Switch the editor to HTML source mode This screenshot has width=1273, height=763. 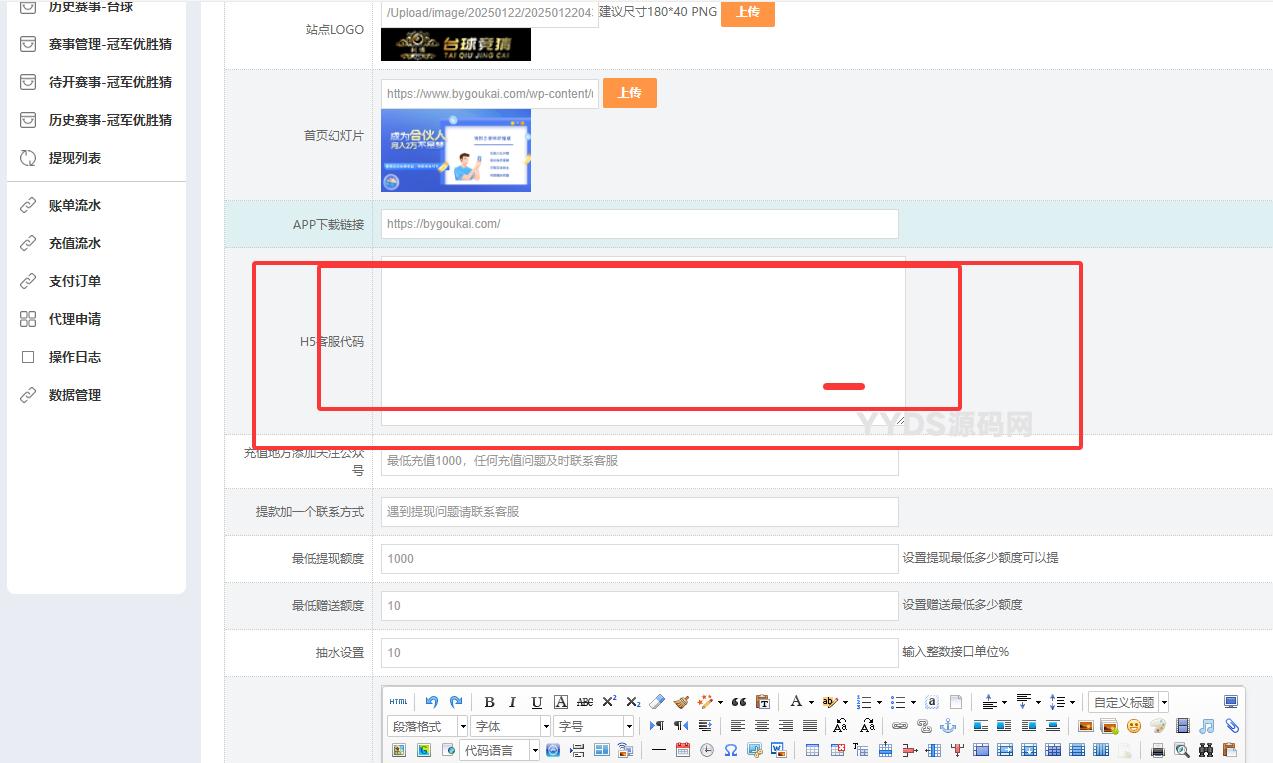pyautogui.click(x=396, y=701)
